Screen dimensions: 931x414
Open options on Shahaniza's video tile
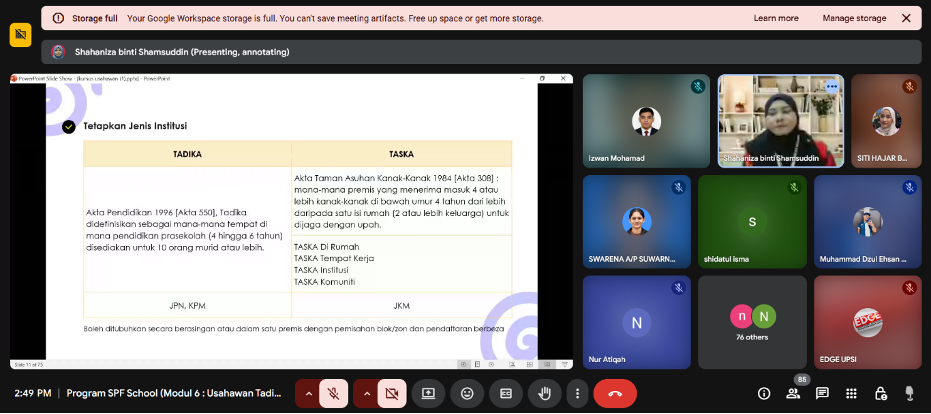(x=831, y=86)
